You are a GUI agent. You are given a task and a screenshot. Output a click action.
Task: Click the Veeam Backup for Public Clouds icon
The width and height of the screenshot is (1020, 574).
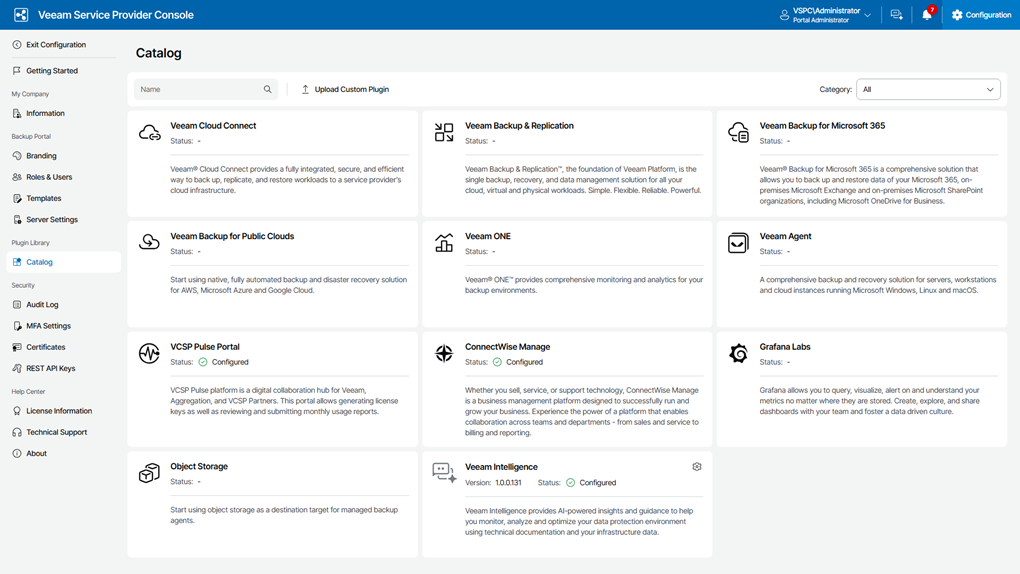pyautogui.click(x=150, y=242)
